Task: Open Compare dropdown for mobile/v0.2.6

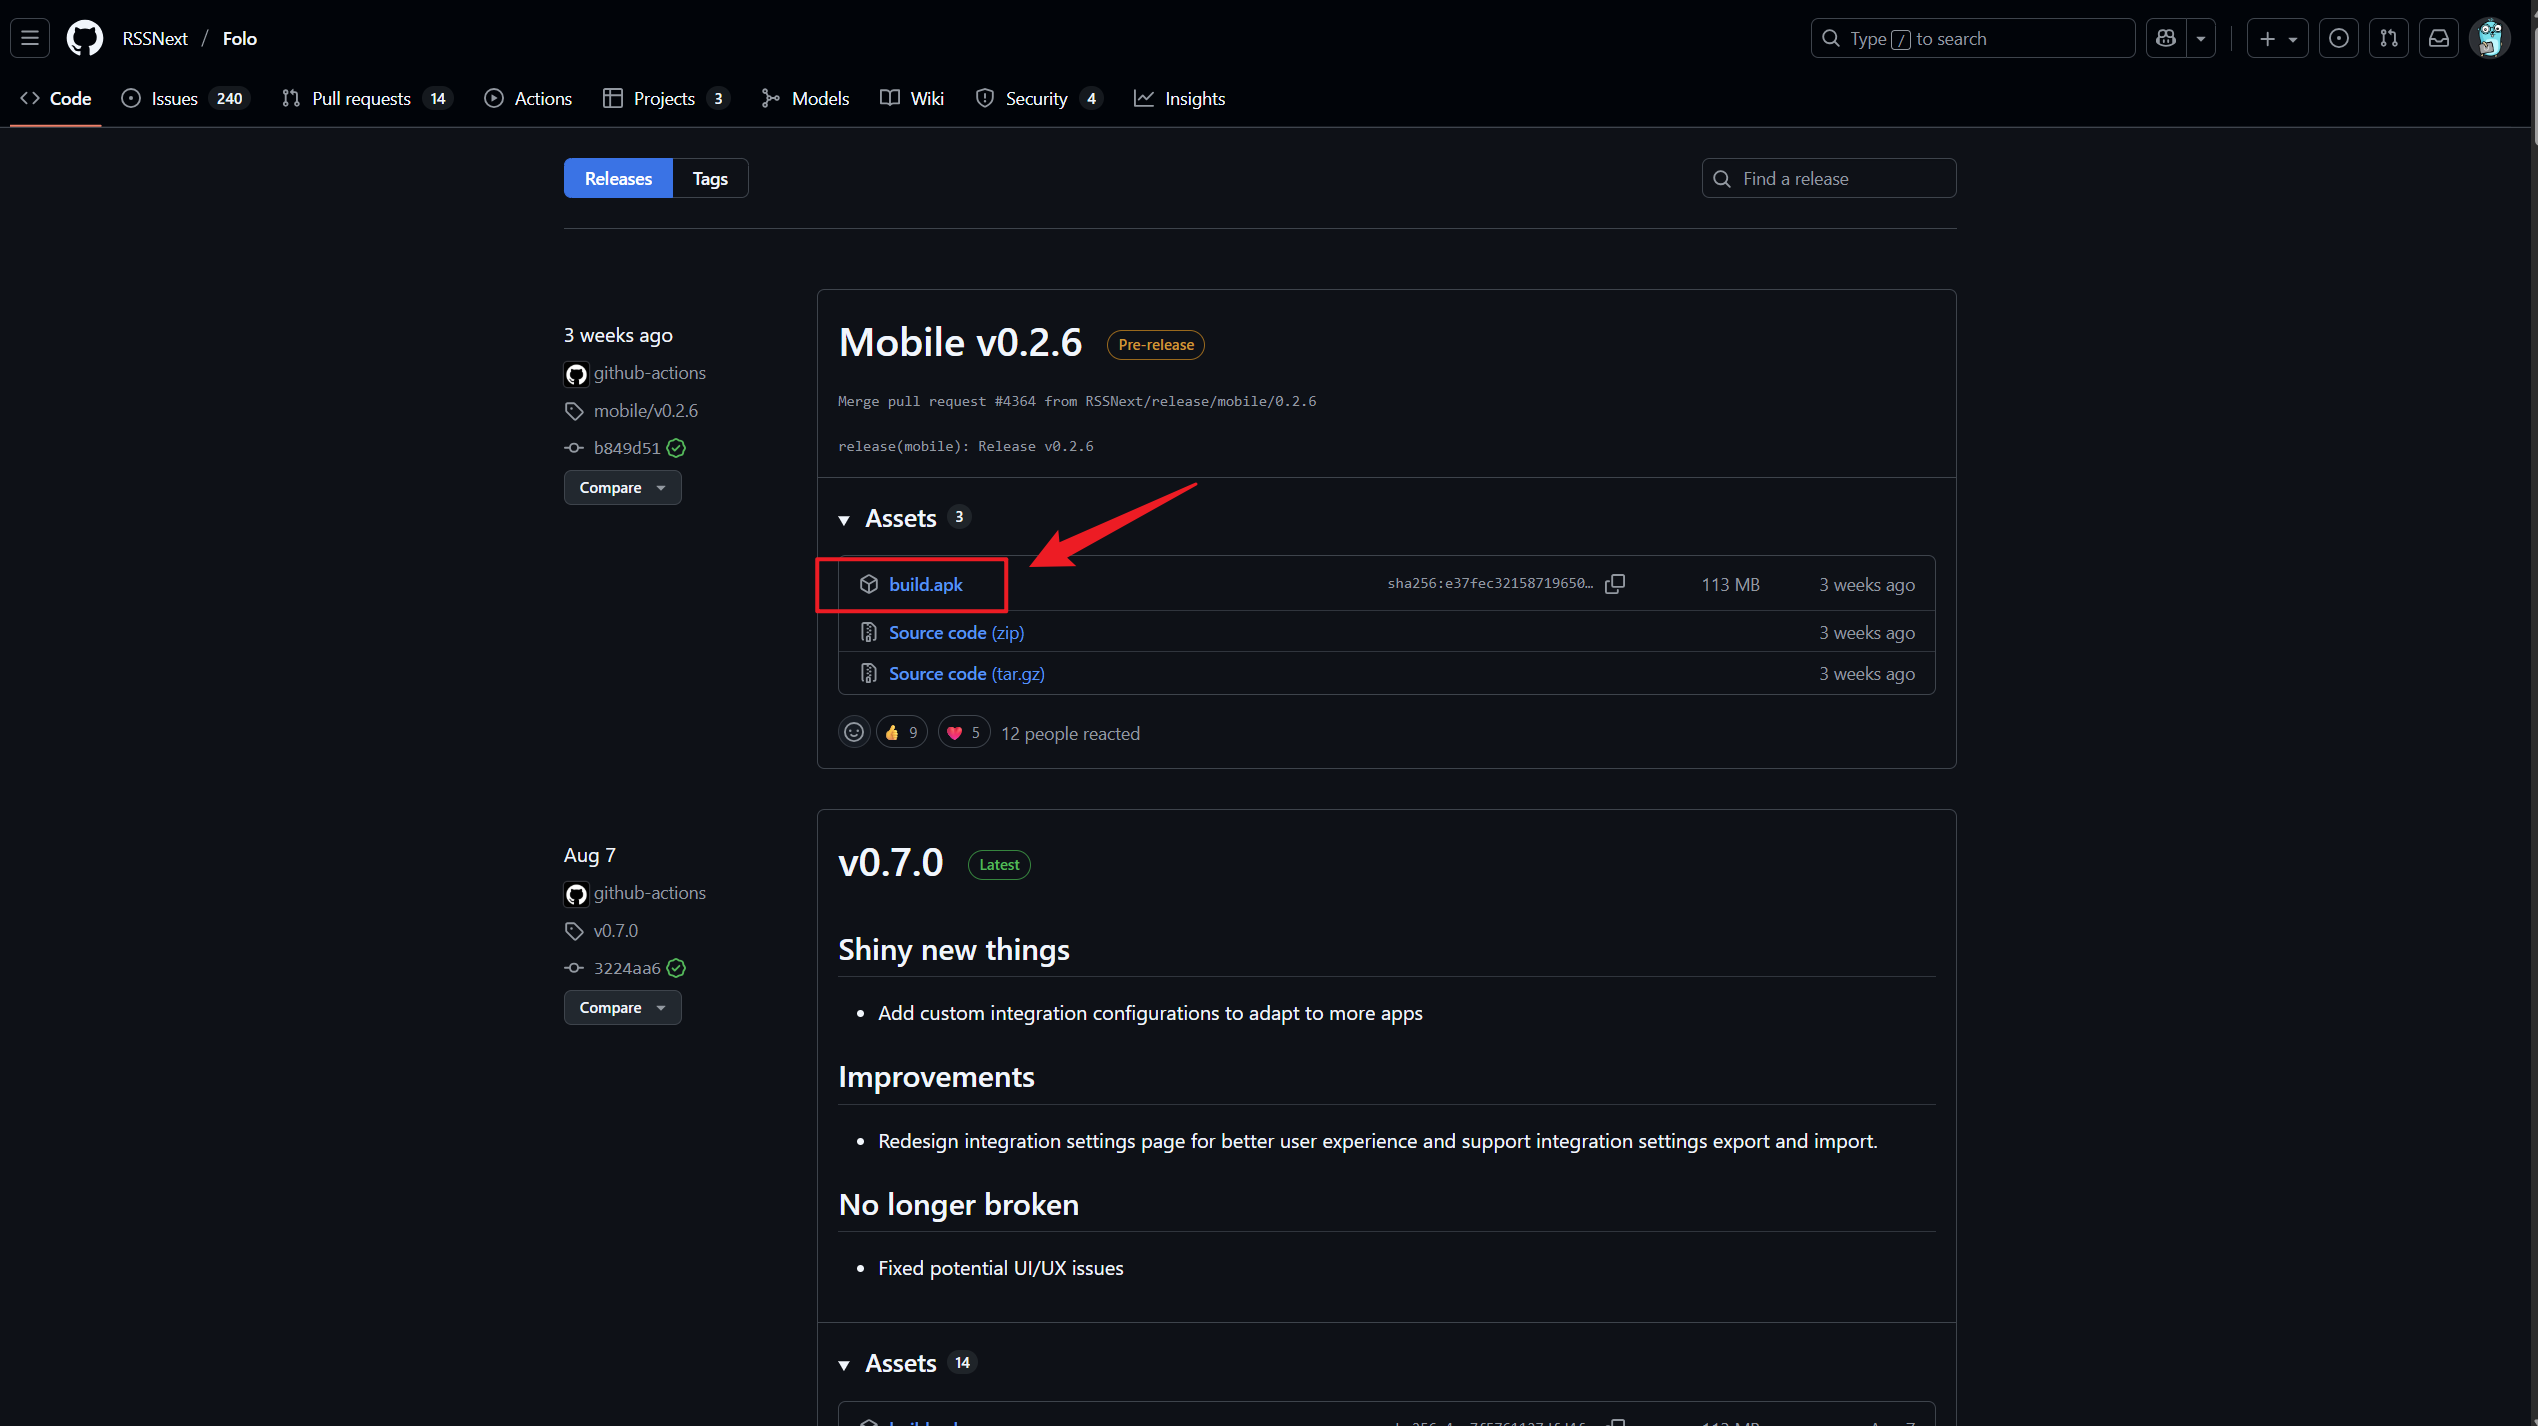Action: 622,488
